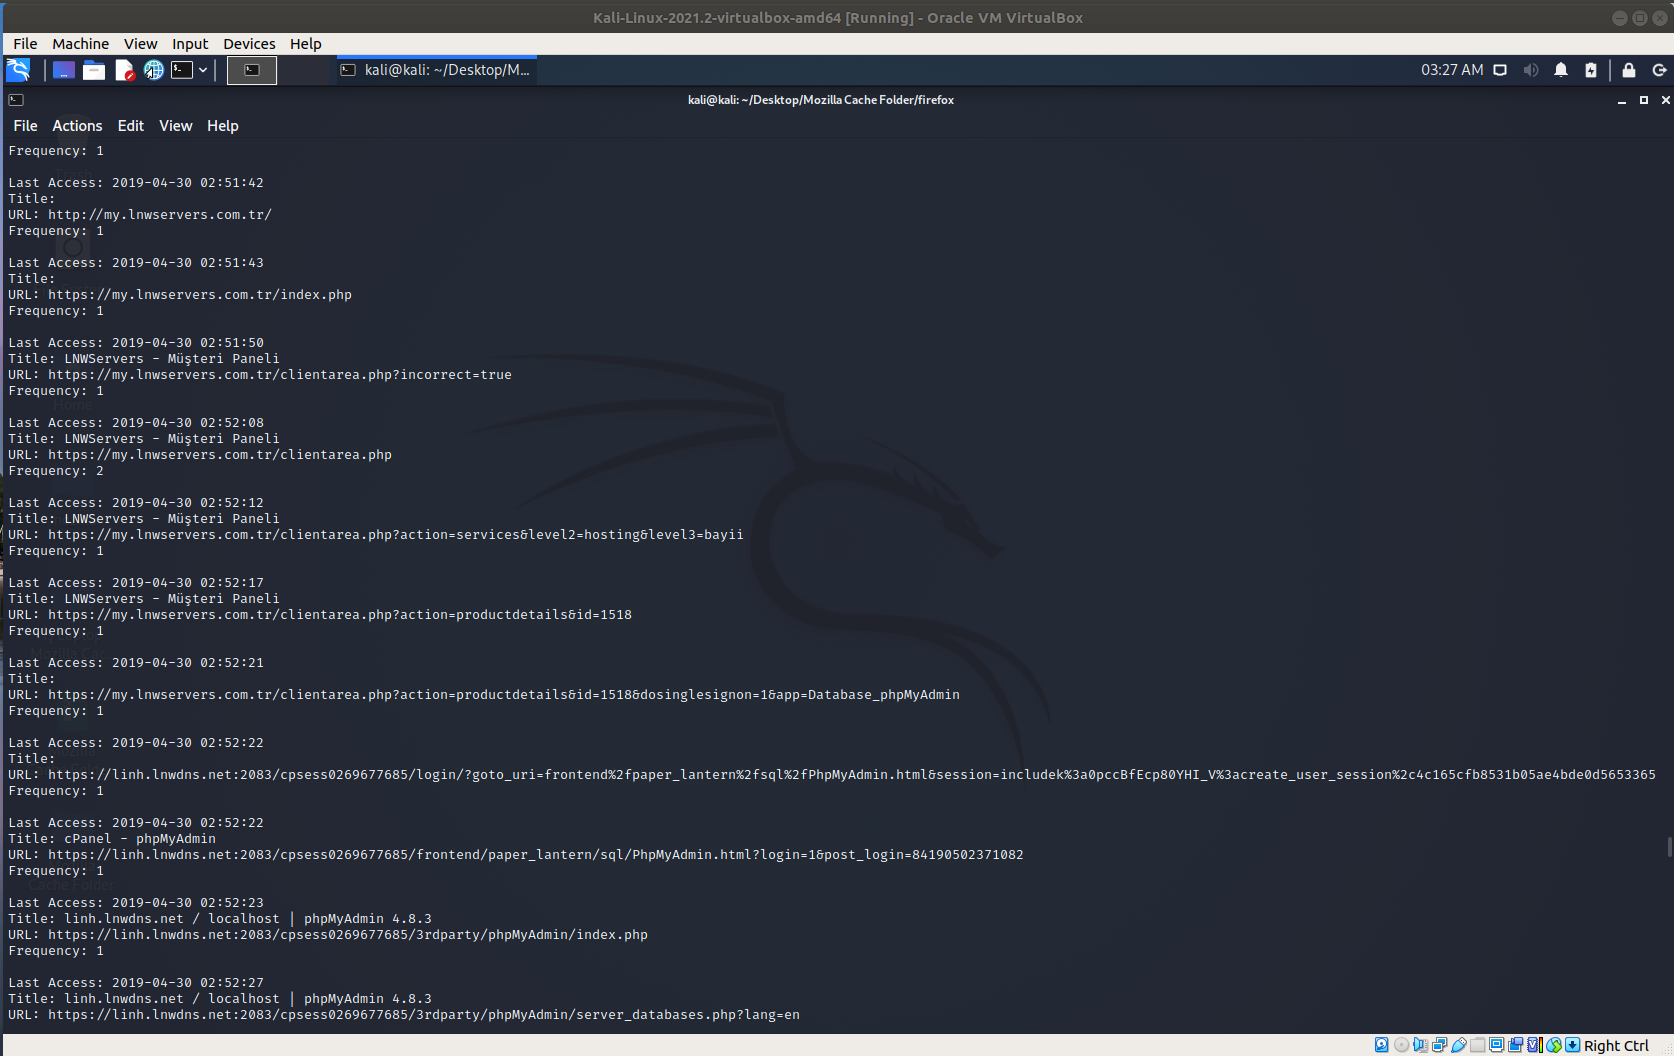
Task: Click the 03:27 AM panel clock
Action: (1452, 70)
